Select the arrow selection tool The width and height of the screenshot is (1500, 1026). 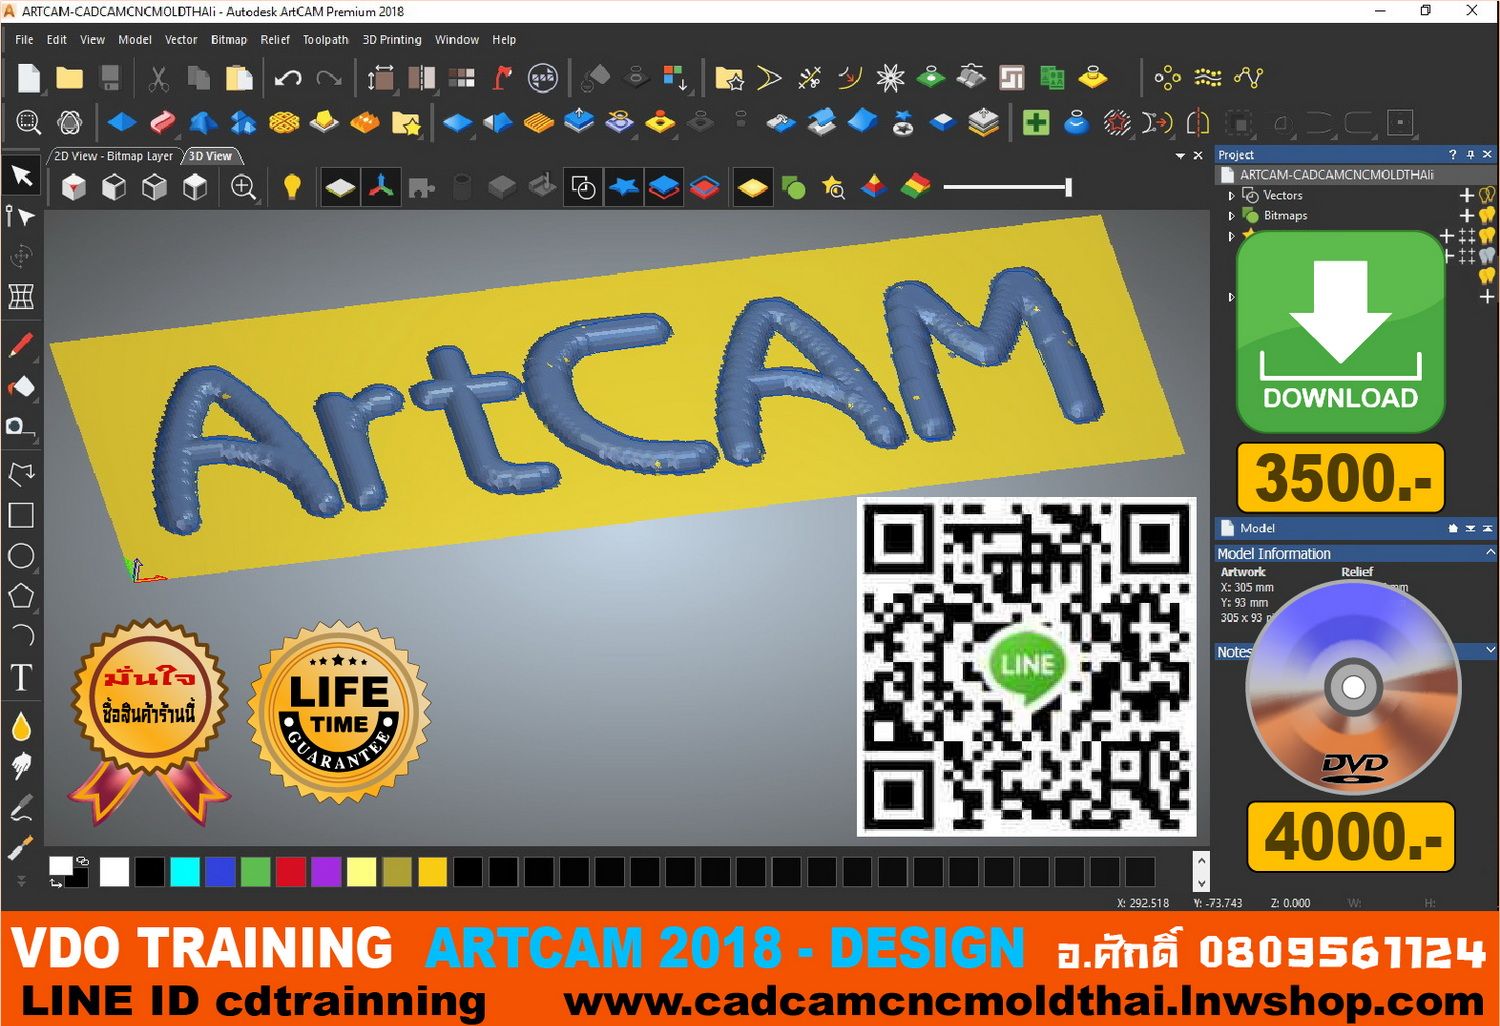[22, 176]
